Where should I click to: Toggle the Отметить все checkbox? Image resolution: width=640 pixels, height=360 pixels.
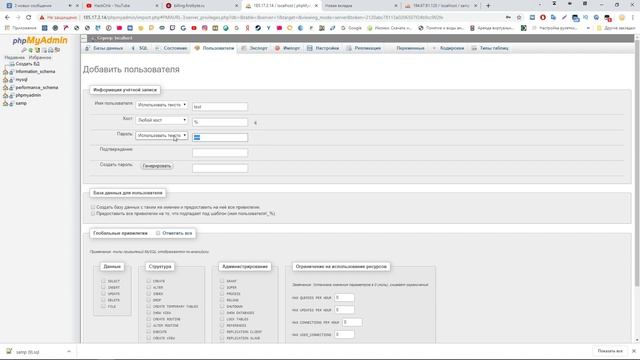[x=158, y=233]
